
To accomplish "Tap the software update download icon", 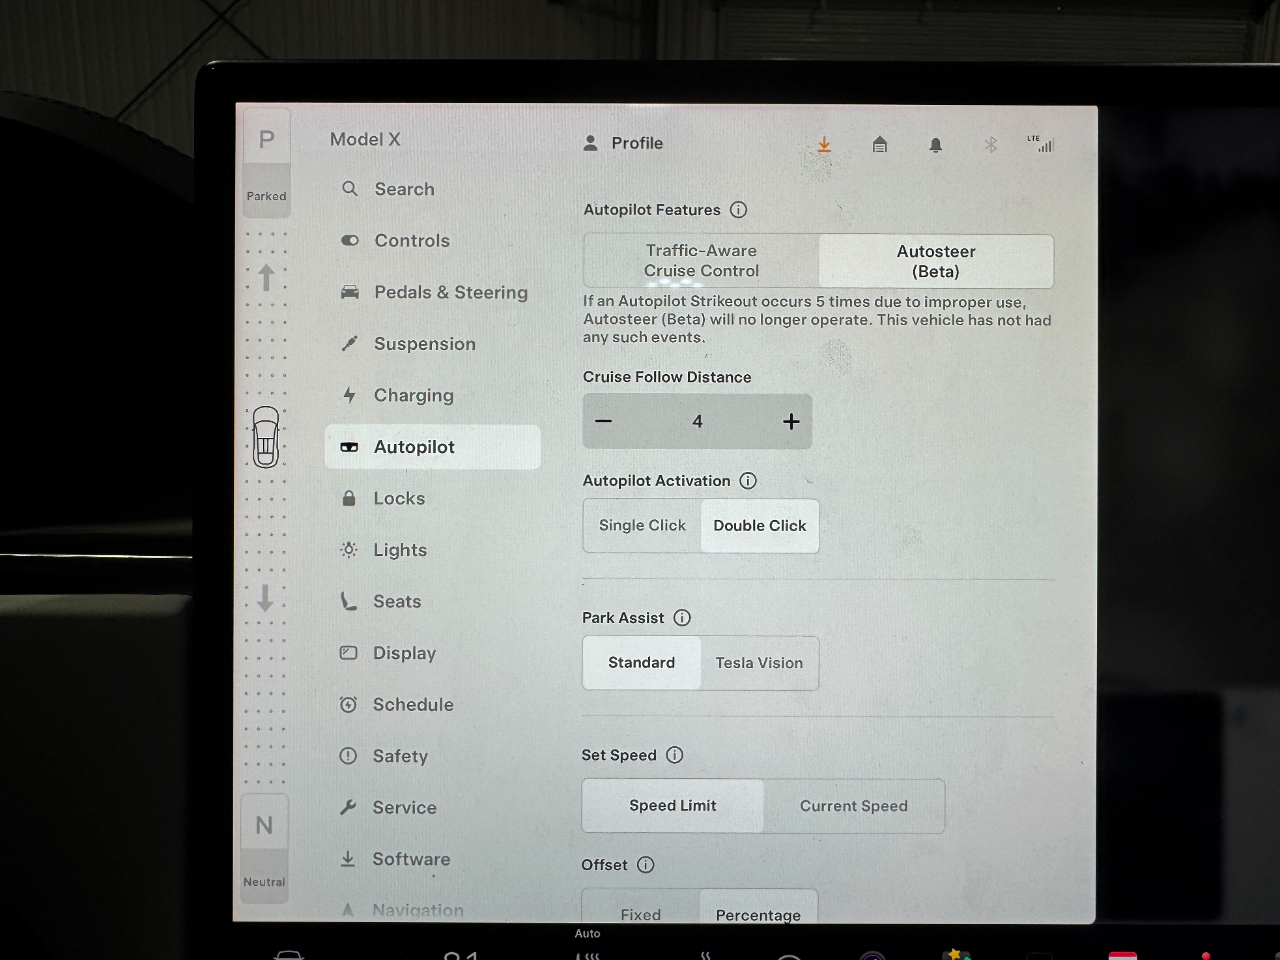I will click(824, 145).
